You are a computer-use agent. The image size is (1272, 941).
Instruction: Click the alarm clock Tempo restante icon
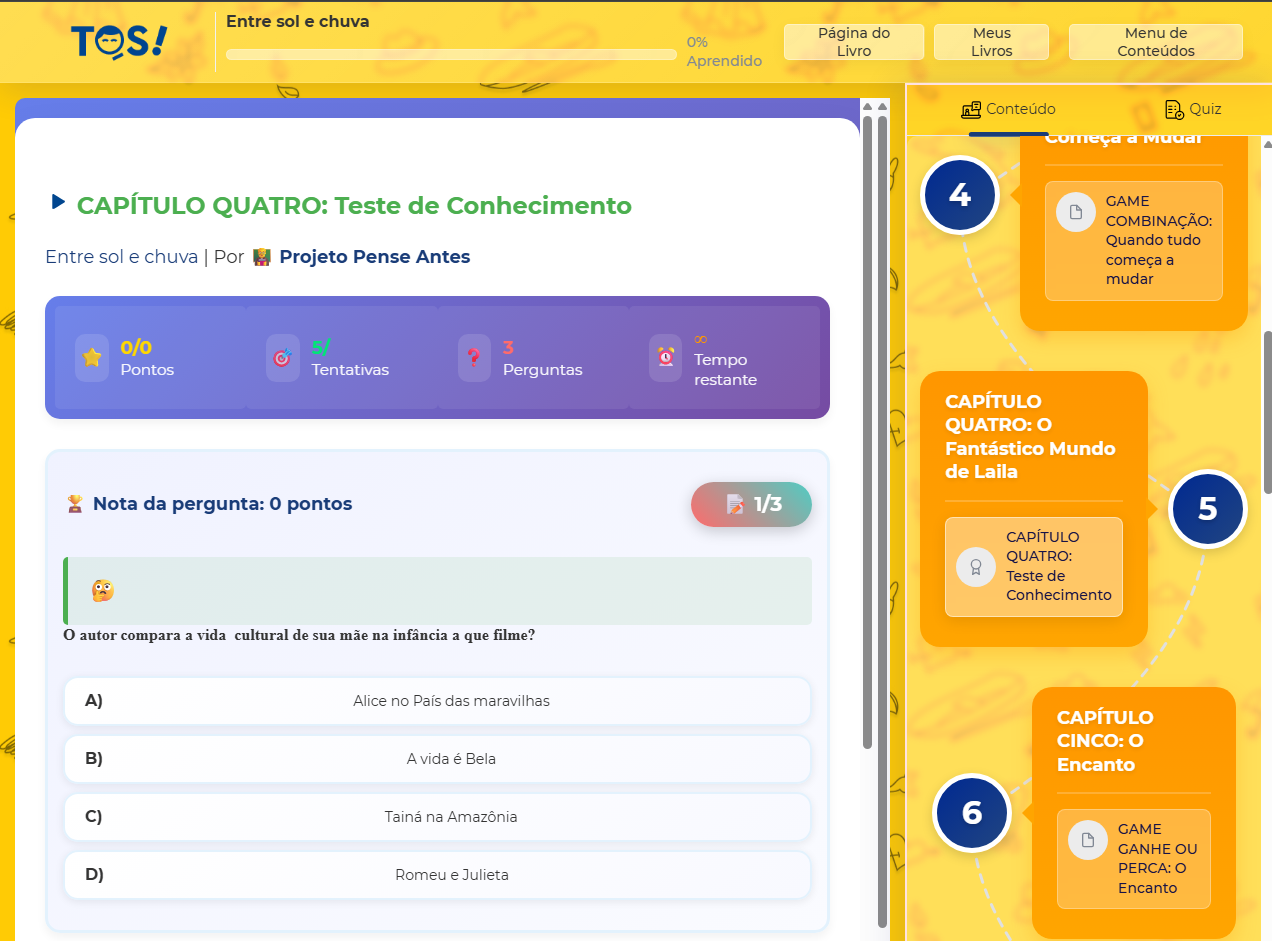665,358
